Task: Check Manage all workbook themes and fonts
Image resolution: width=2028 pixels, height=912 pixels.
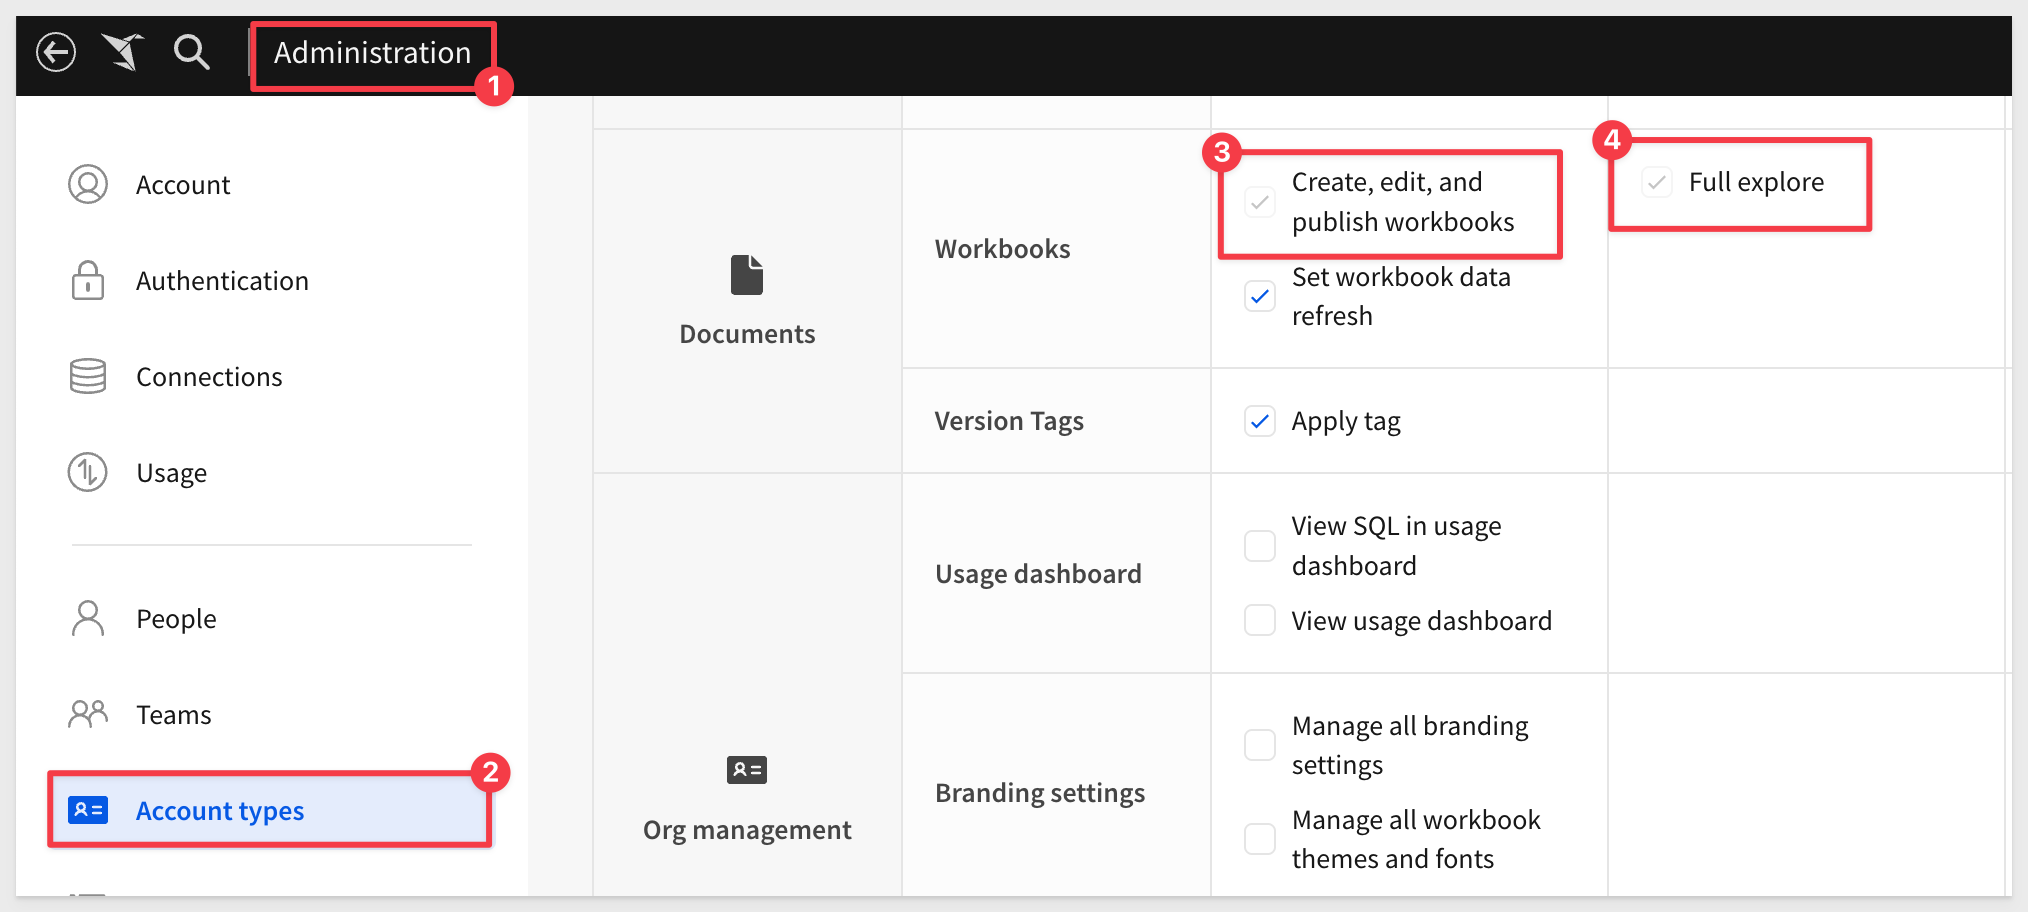Action: (x=1259, y=839)
